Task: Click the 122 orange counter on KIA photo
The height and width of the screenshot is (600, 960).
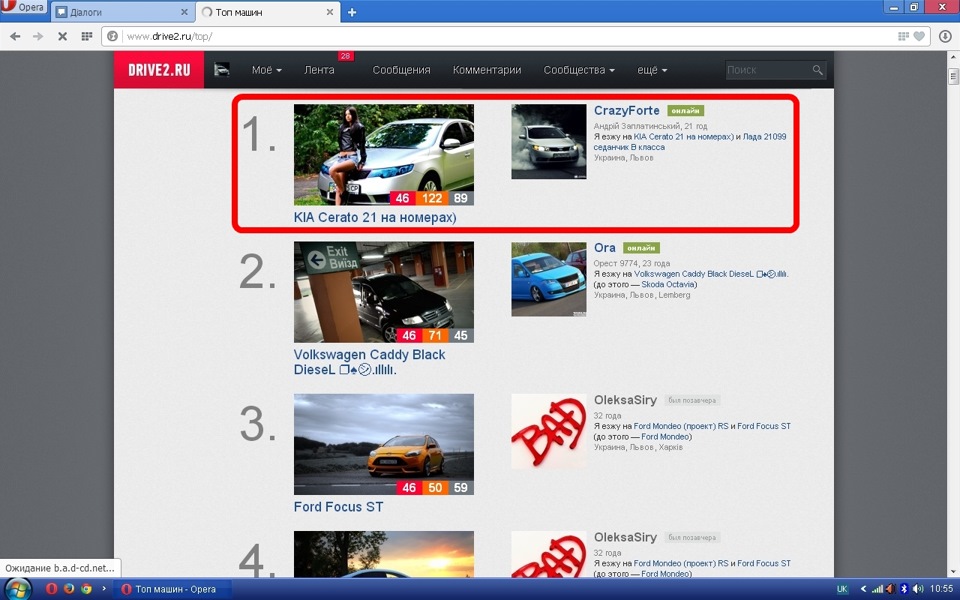Action: pyautogui.click(x=432, y=198)
